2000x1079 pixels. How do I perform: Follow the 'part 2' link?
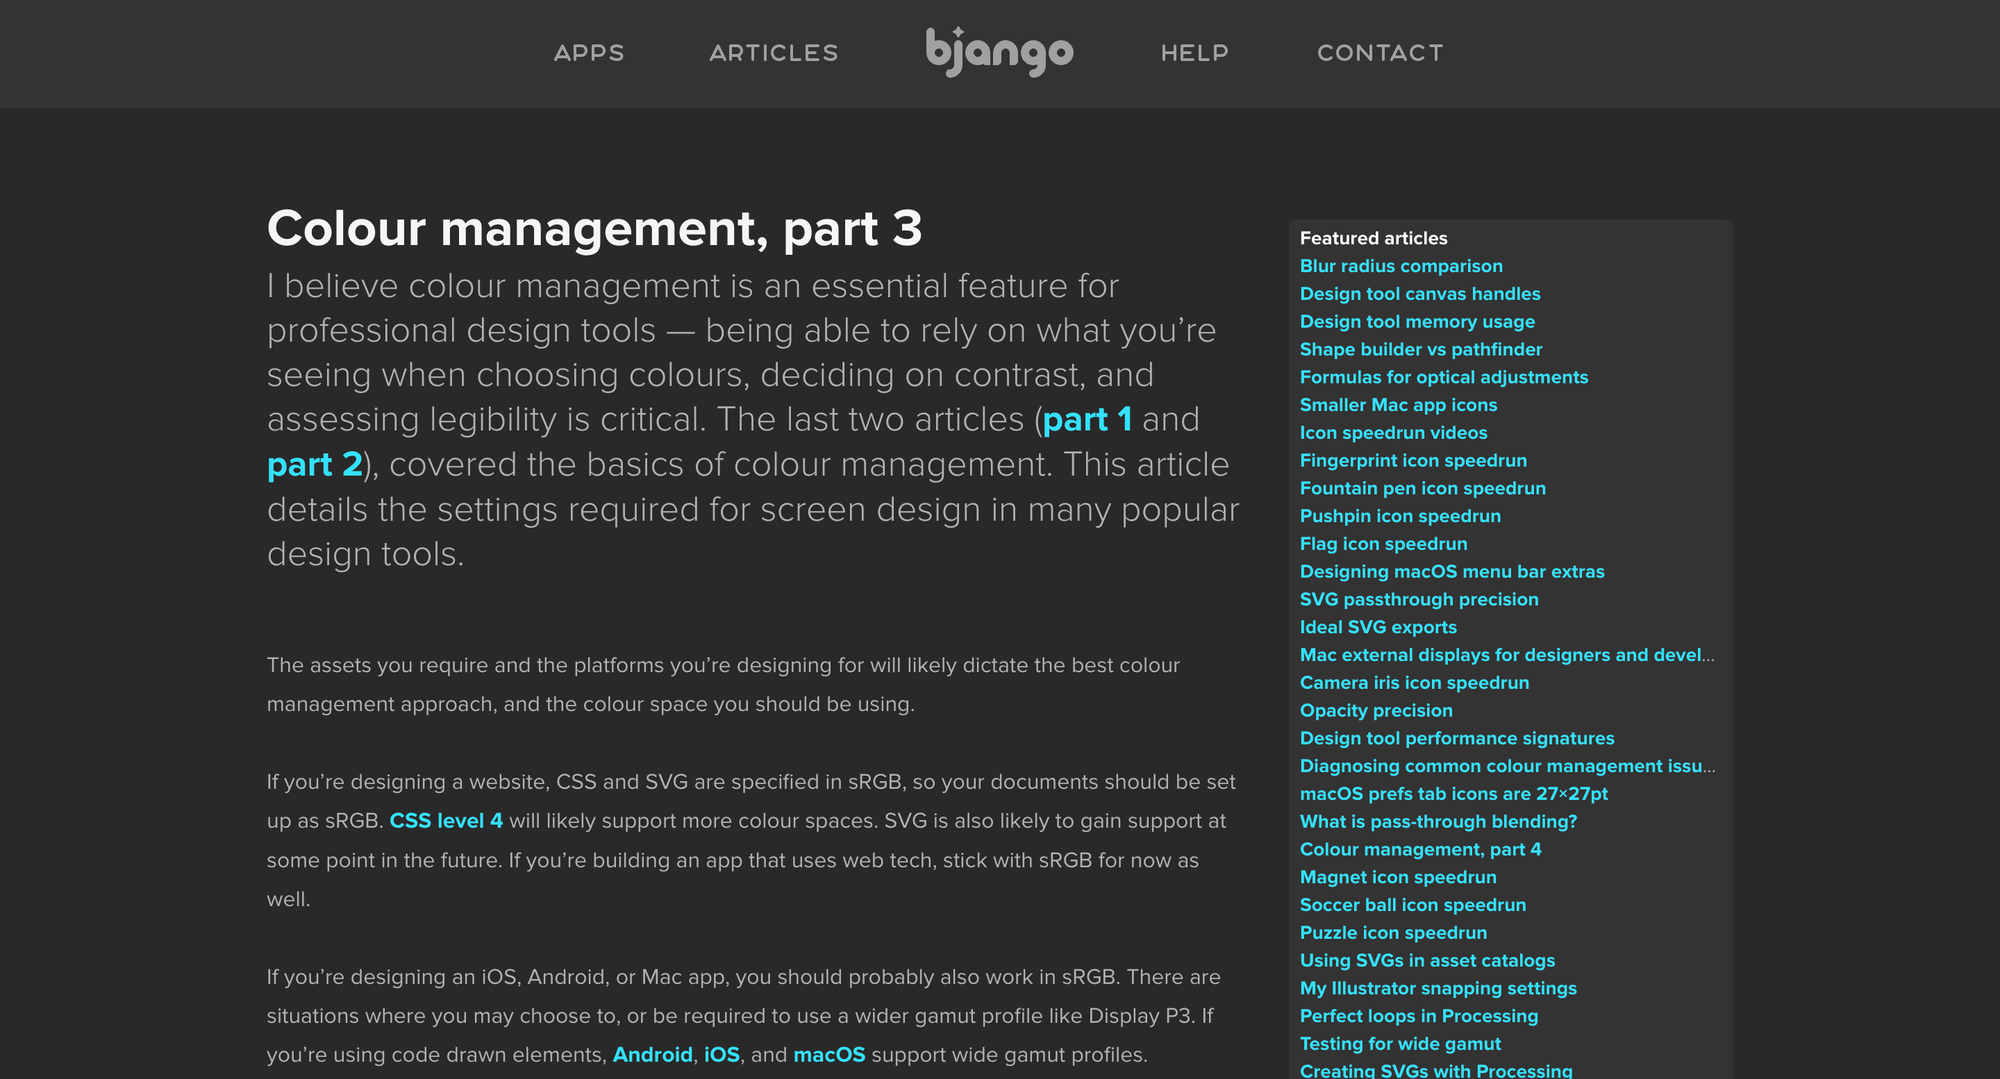[x=315, y=465]
